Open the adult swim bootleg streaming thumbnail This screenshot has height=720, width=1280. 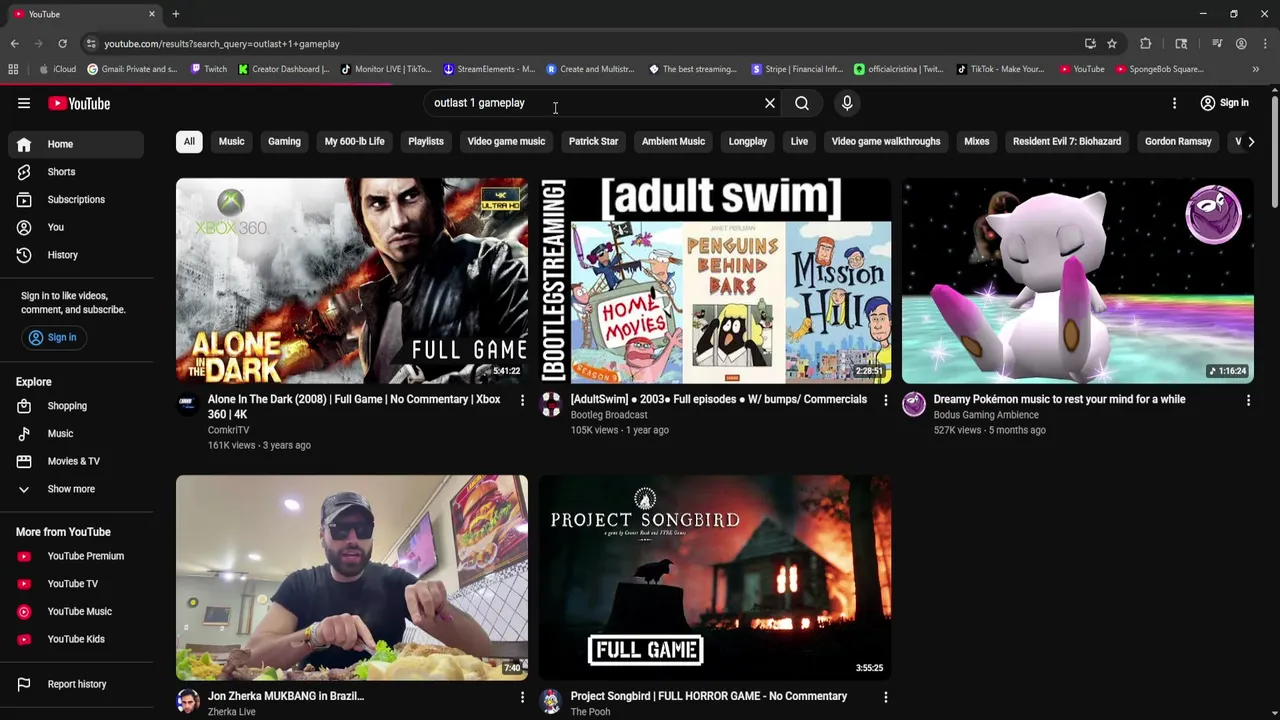tap(715, 281)
